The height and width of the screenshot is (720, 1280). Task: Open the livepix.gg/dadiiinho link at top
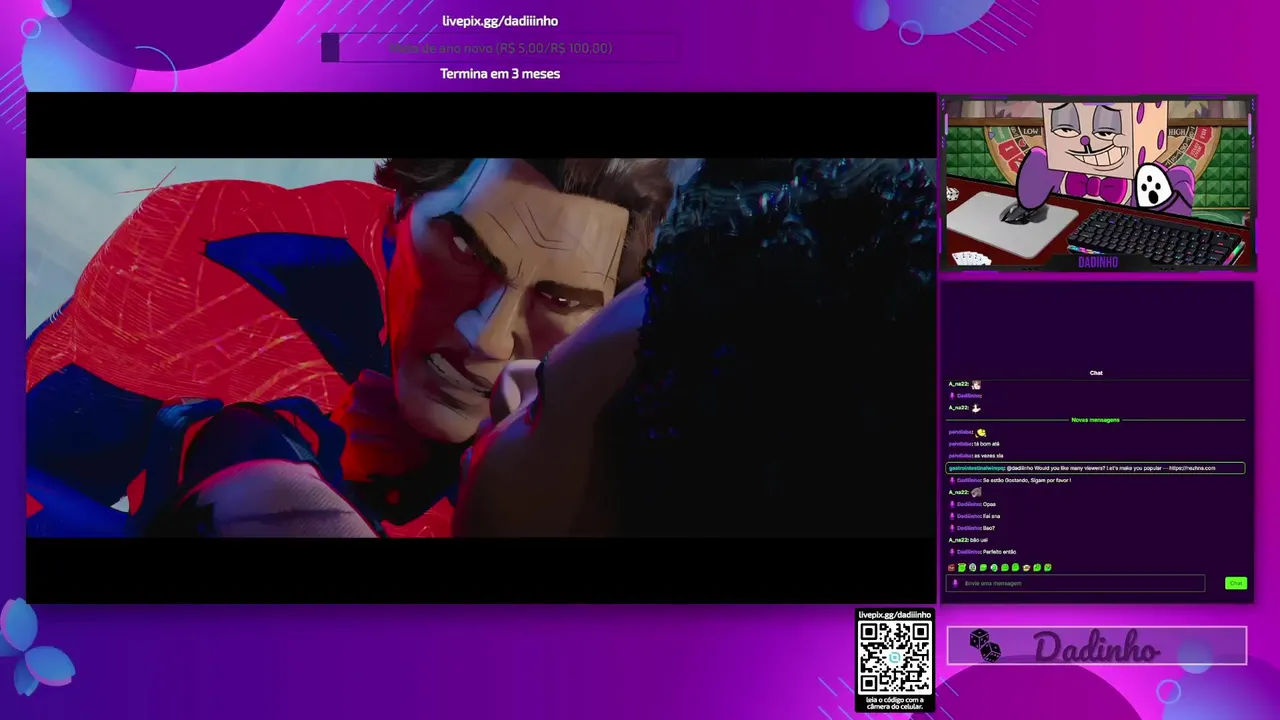[500, 21]
